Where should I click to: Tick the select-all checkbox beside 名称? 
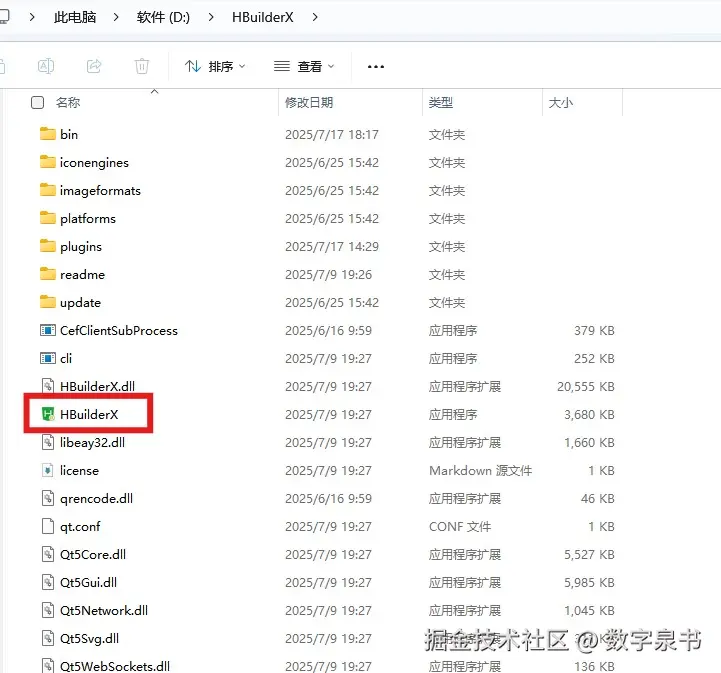coord(37,103)
